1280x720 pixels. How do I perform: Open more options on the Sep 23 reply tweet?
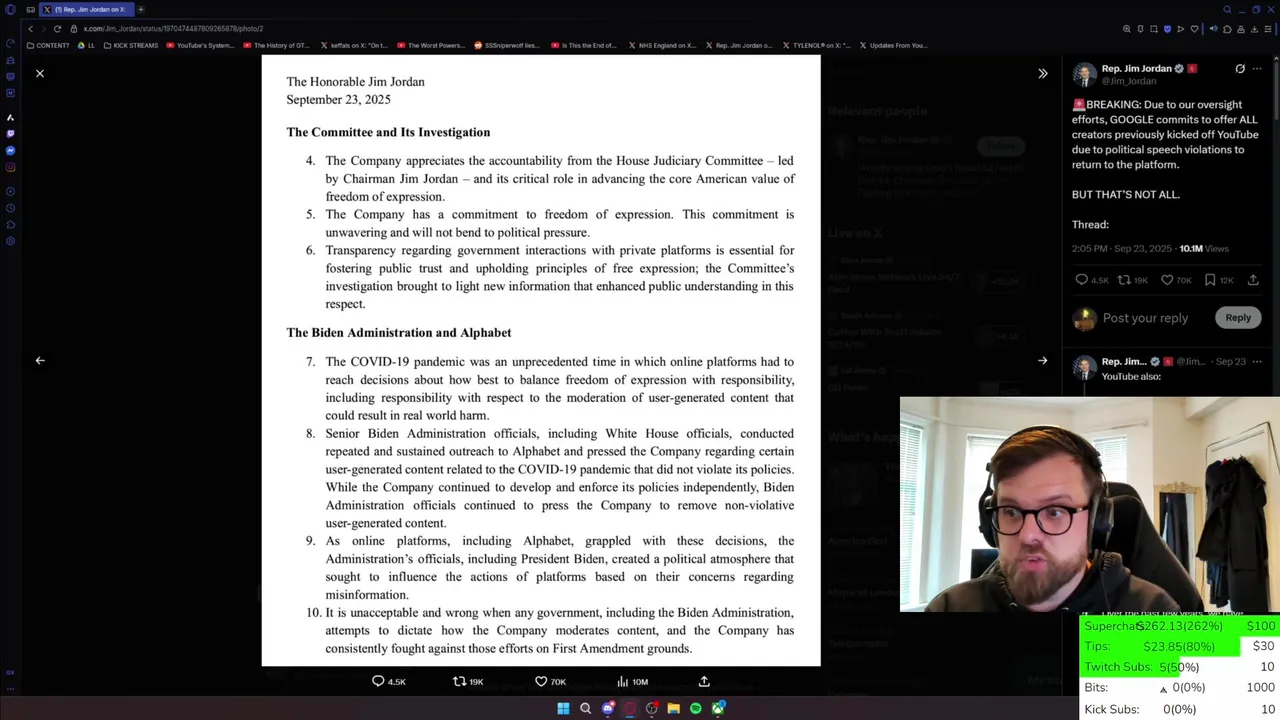click(1258, 361)
